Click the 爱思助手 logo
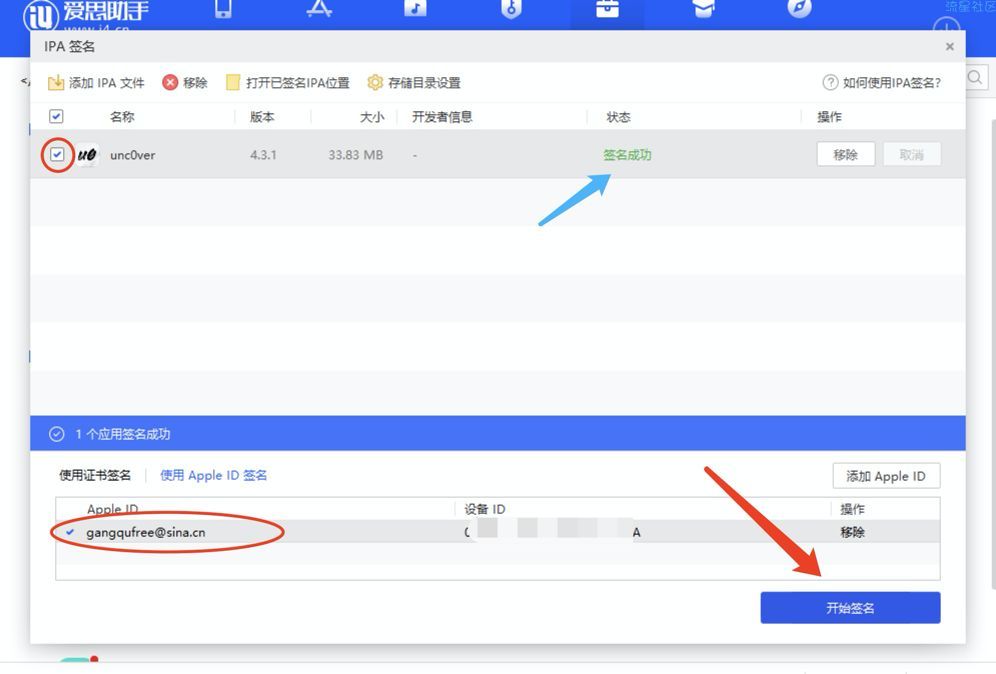 (x=86, y=14)
